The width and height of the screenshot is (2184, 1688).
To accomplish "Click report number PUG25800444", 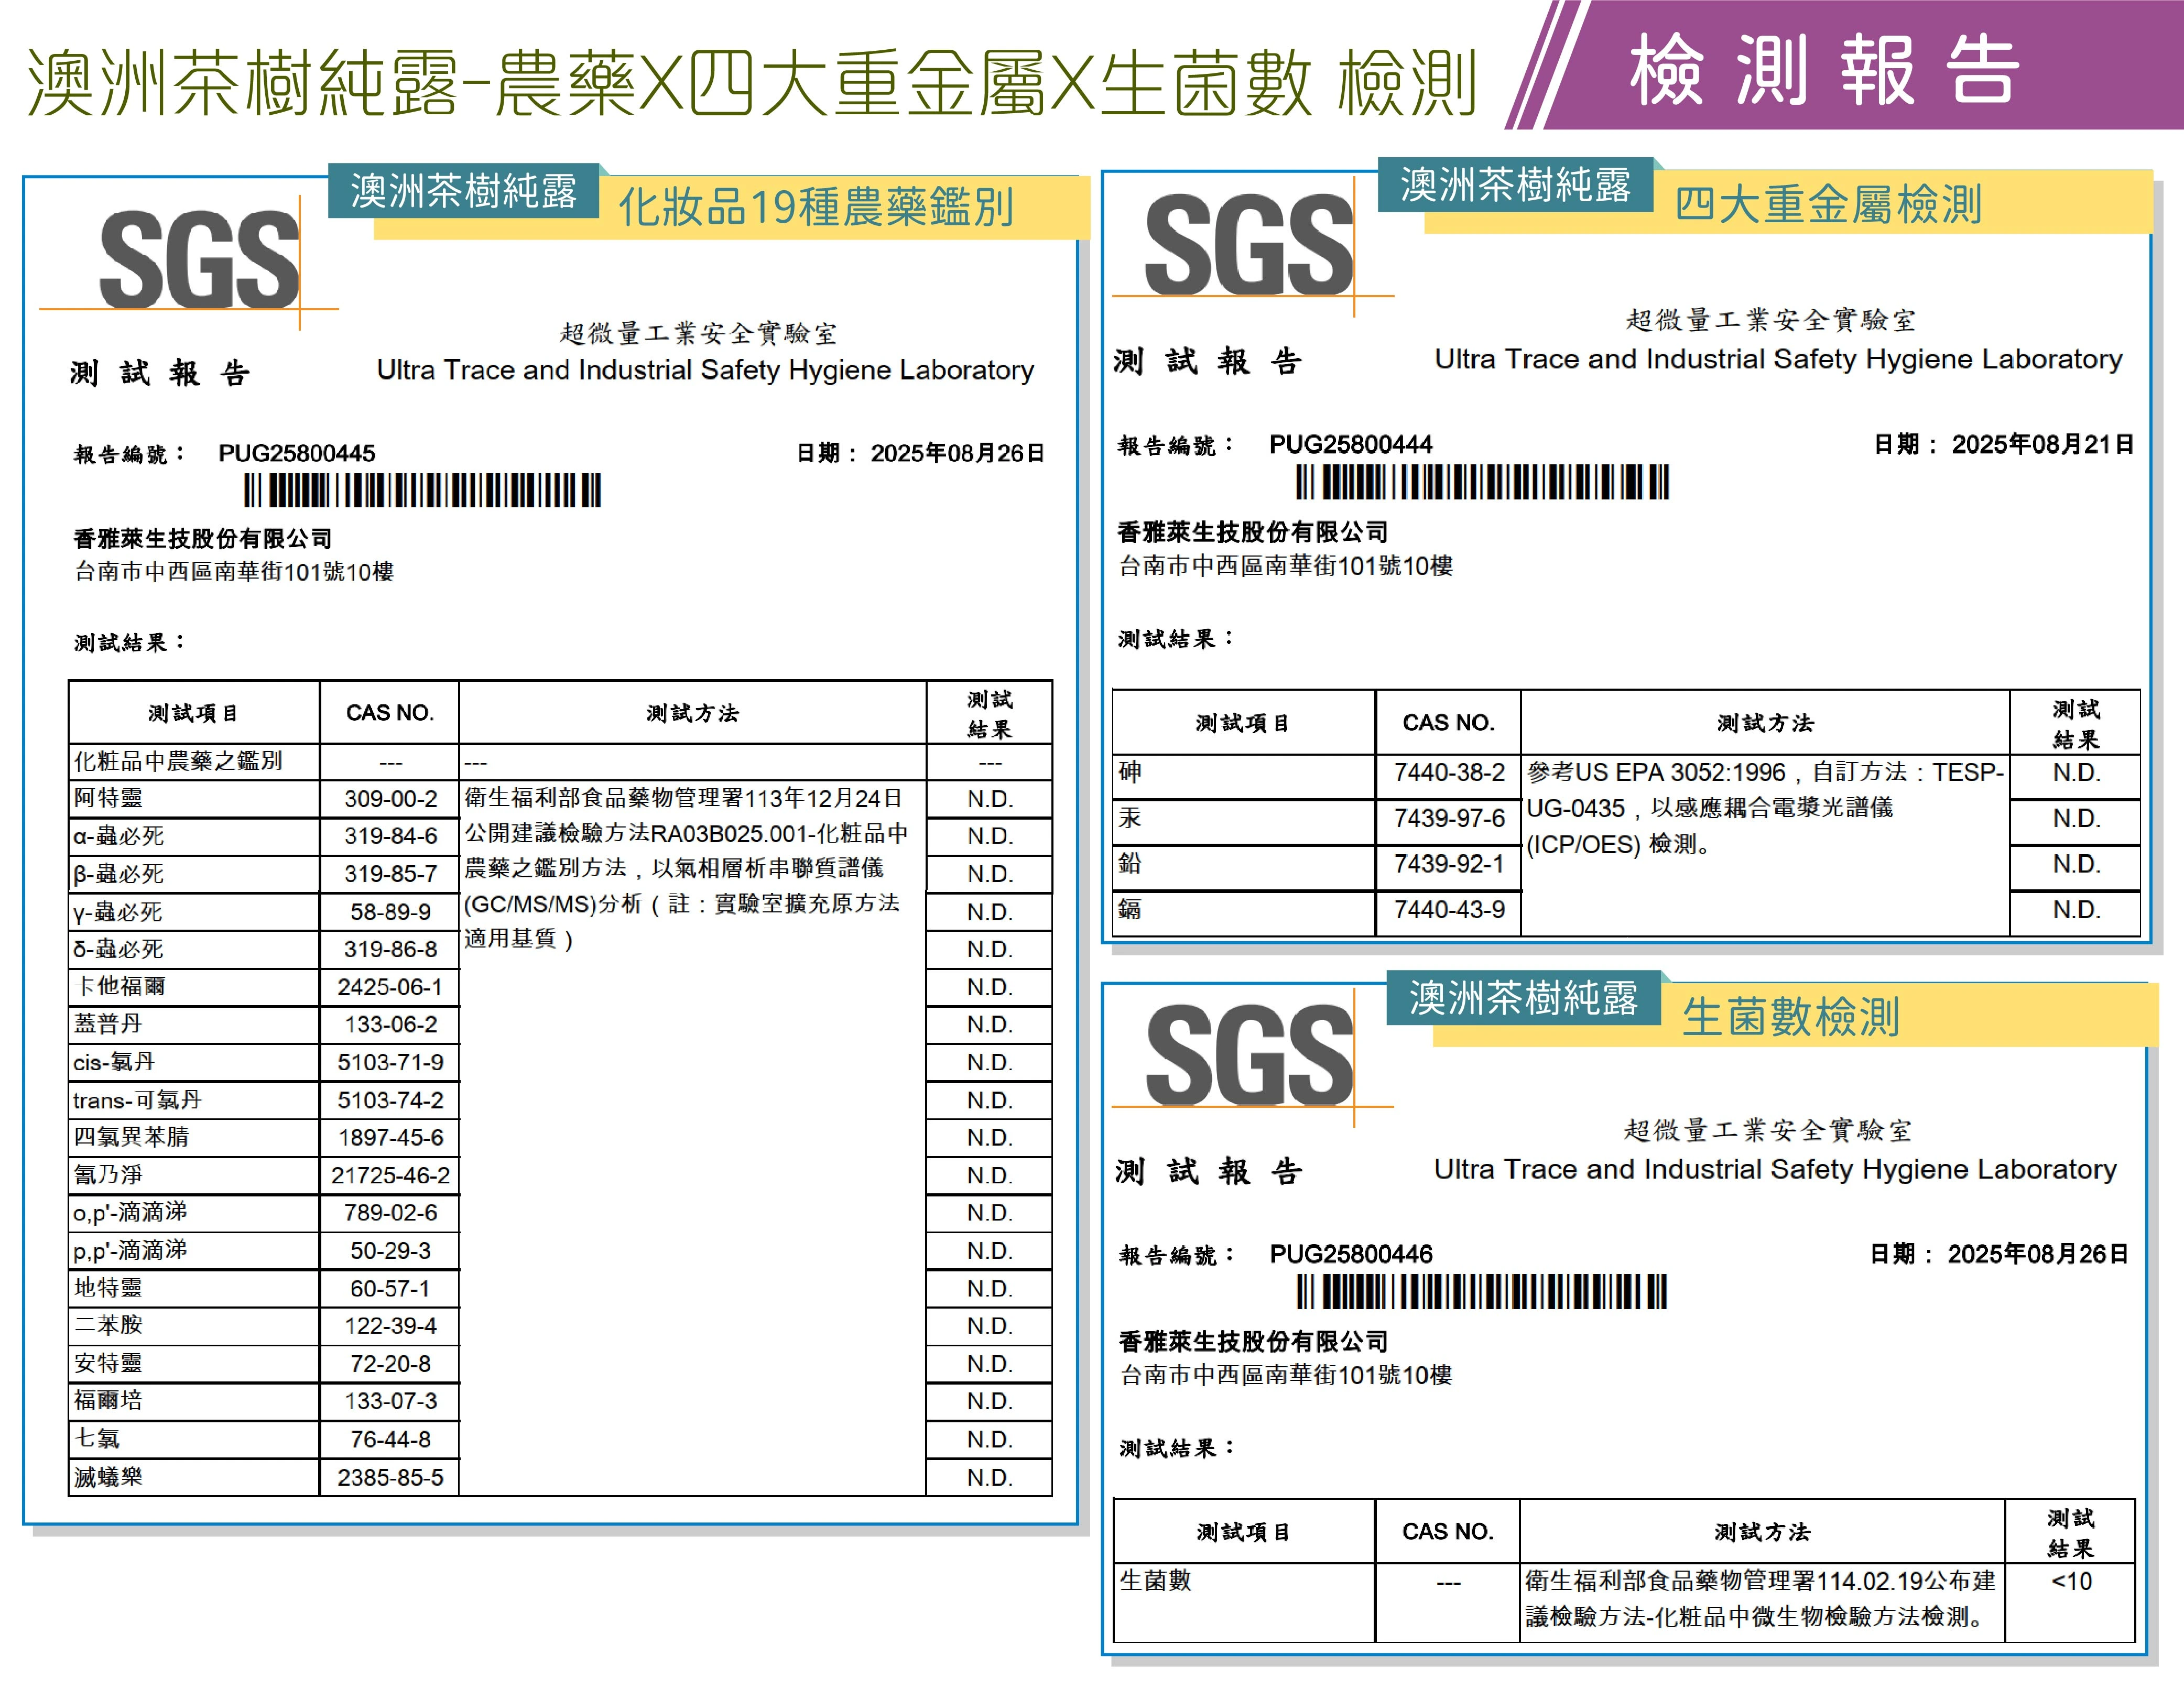I will coord(1350,444).
